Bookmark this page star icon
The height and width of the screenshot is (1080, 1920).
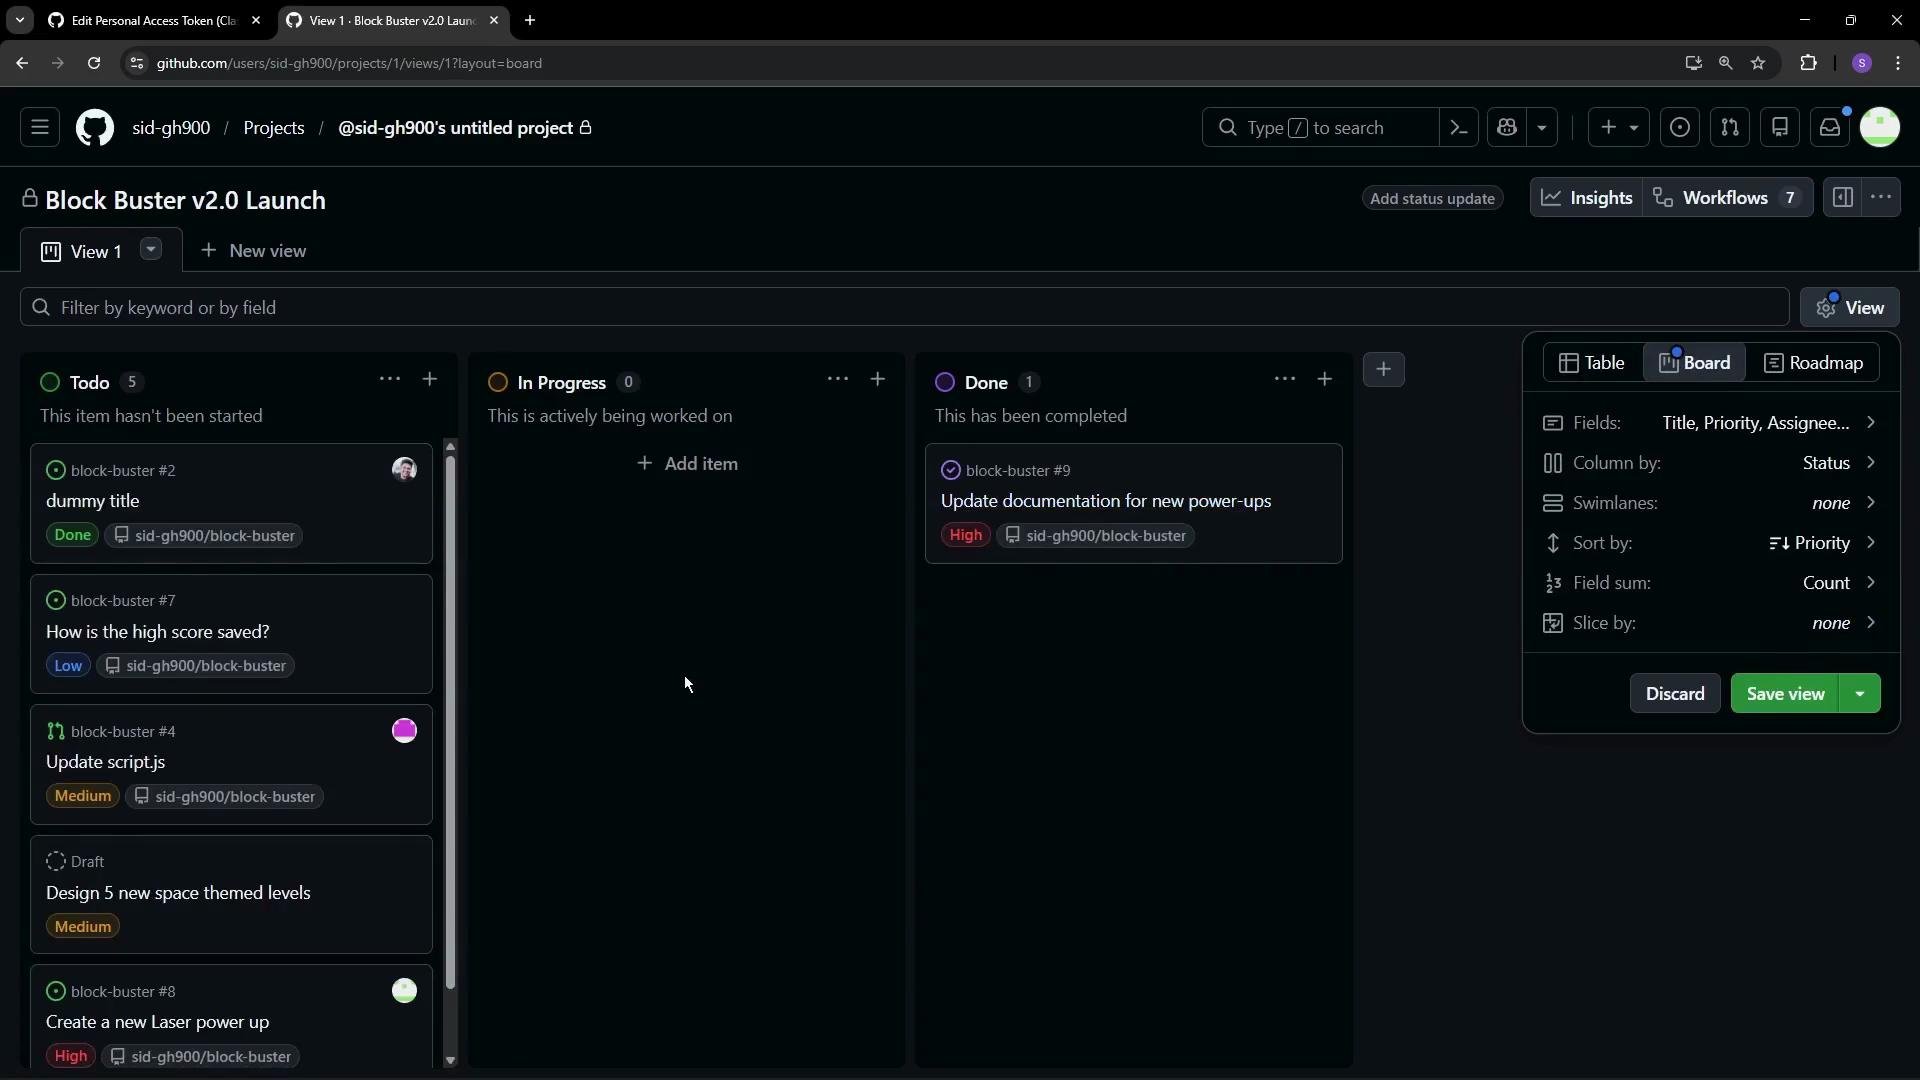(1759, 63)
